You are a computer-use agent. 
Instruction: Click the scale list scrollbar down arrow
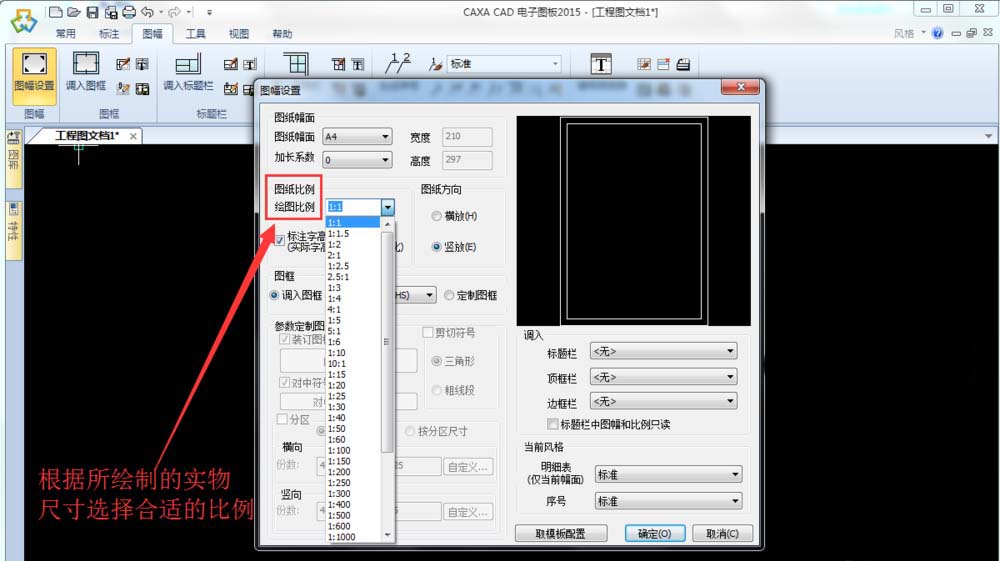click(387, 536)
